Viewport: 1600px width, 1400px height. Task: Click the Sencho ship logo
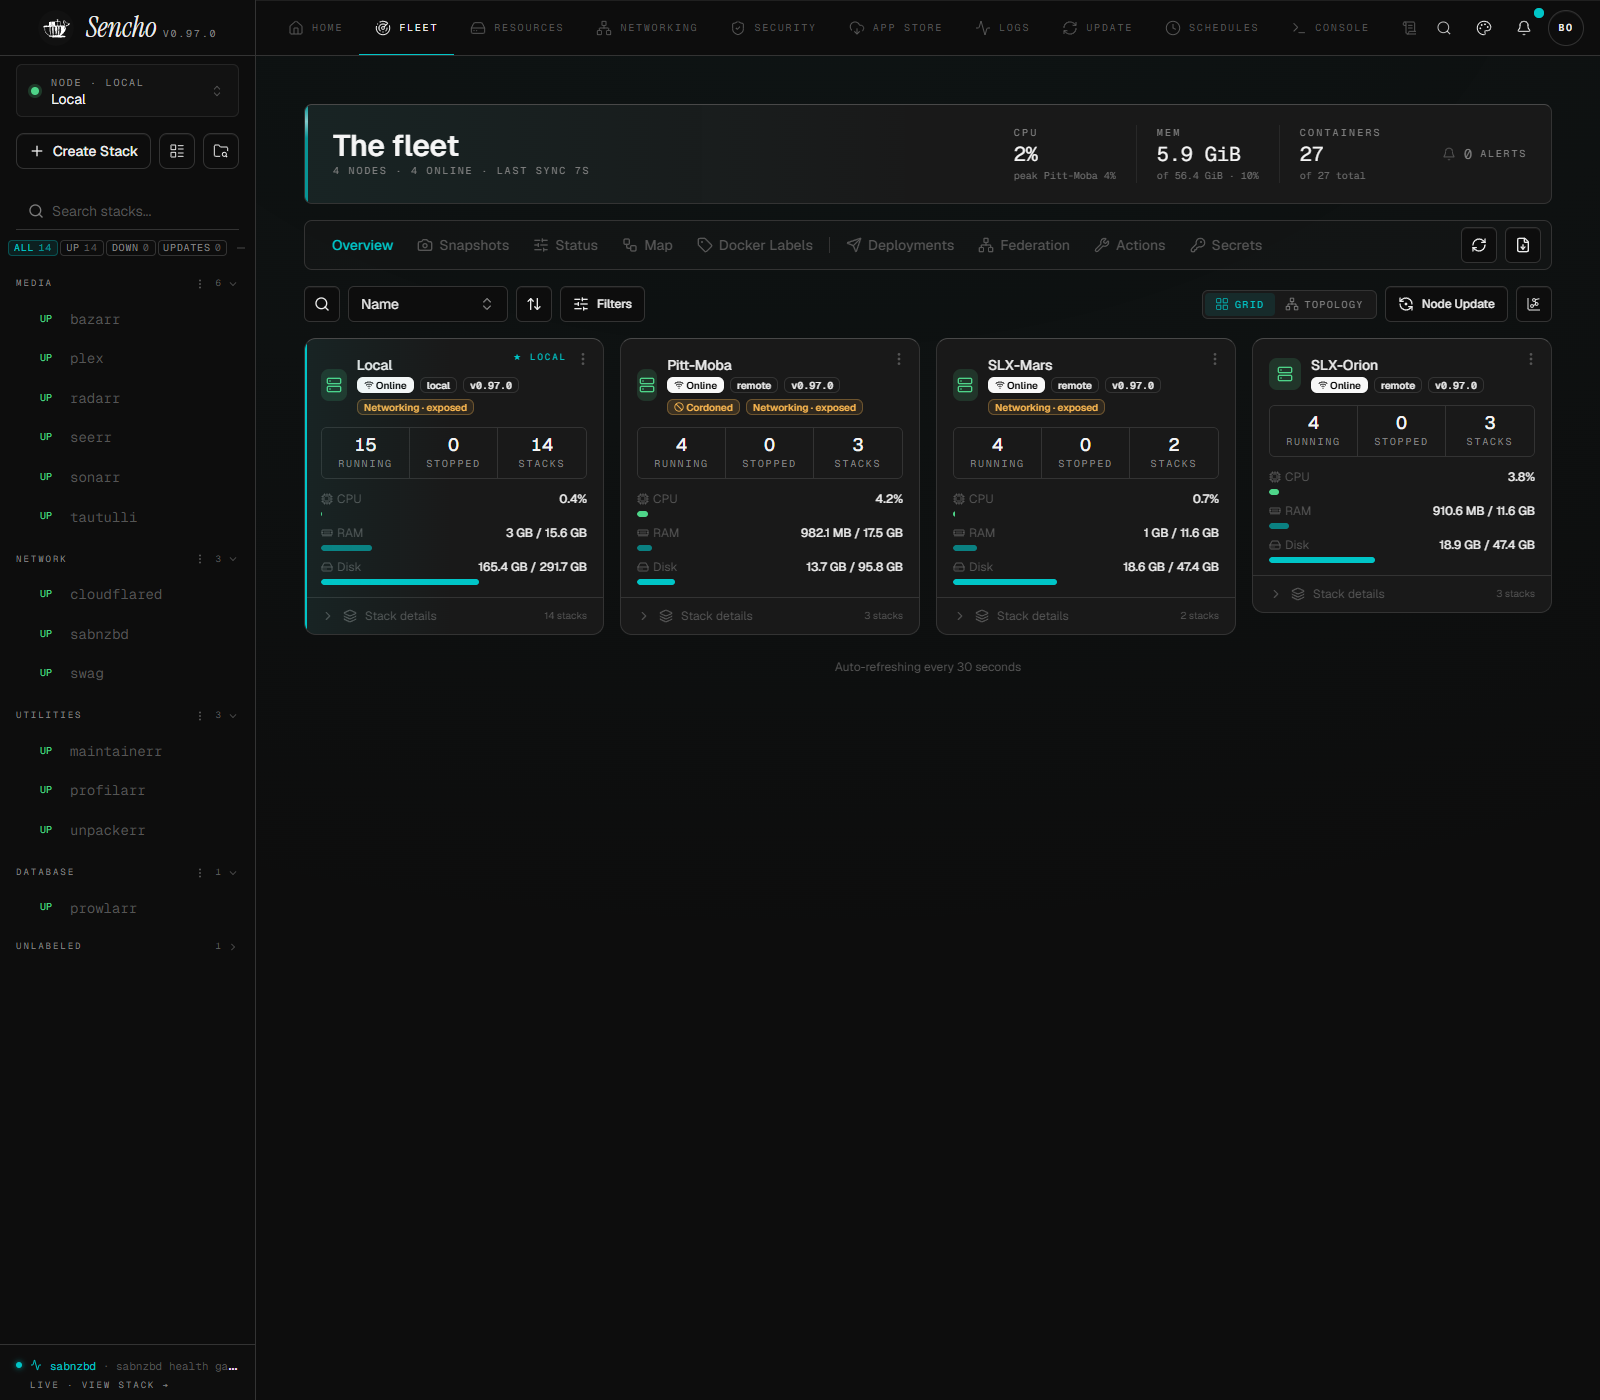tap(57, 28)
